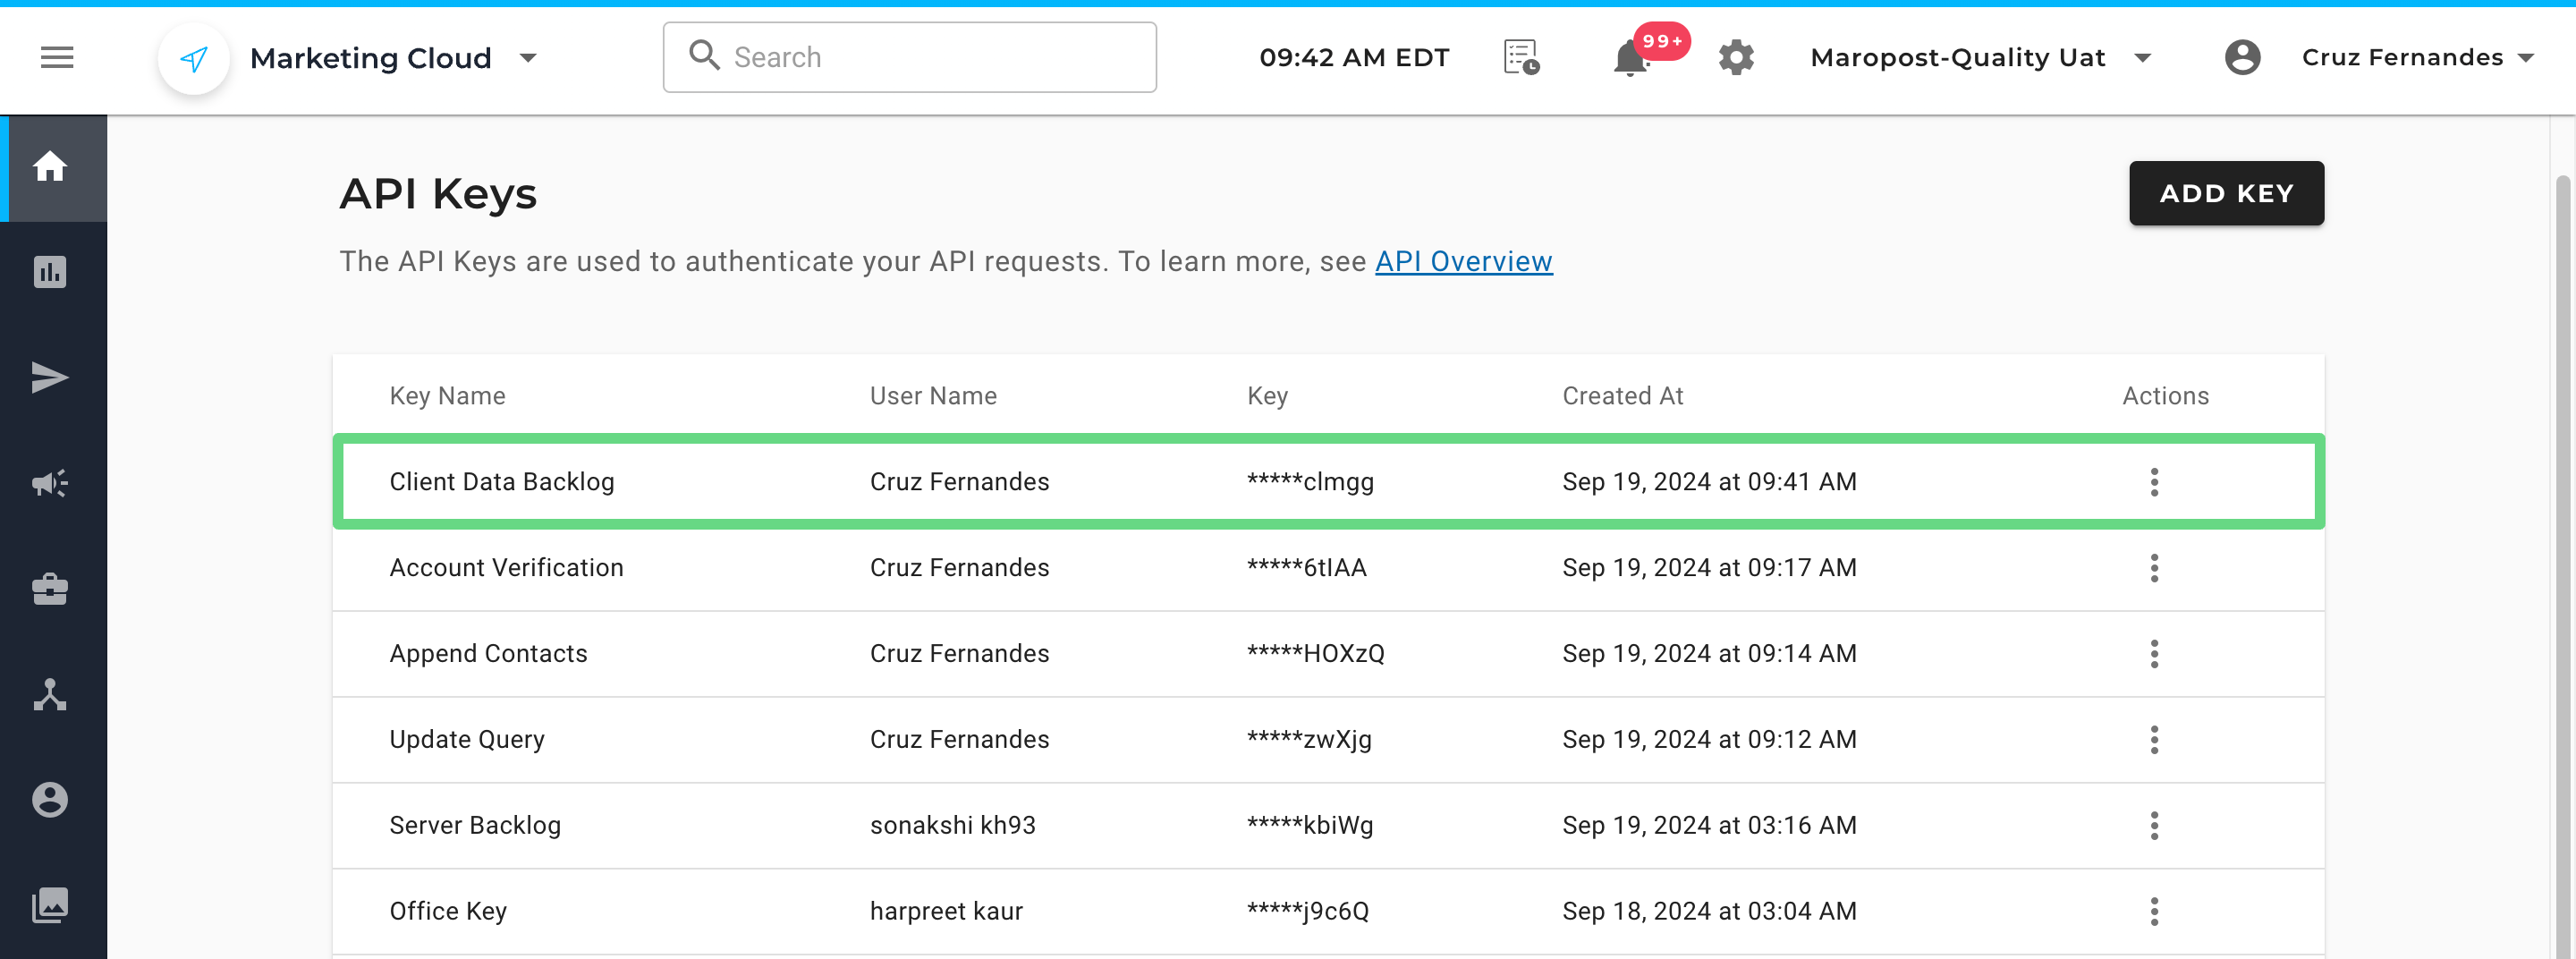Viewport: 2576px width, 959px height.
Task: Click user name harpreet kaur
Action: click(946, 912)
